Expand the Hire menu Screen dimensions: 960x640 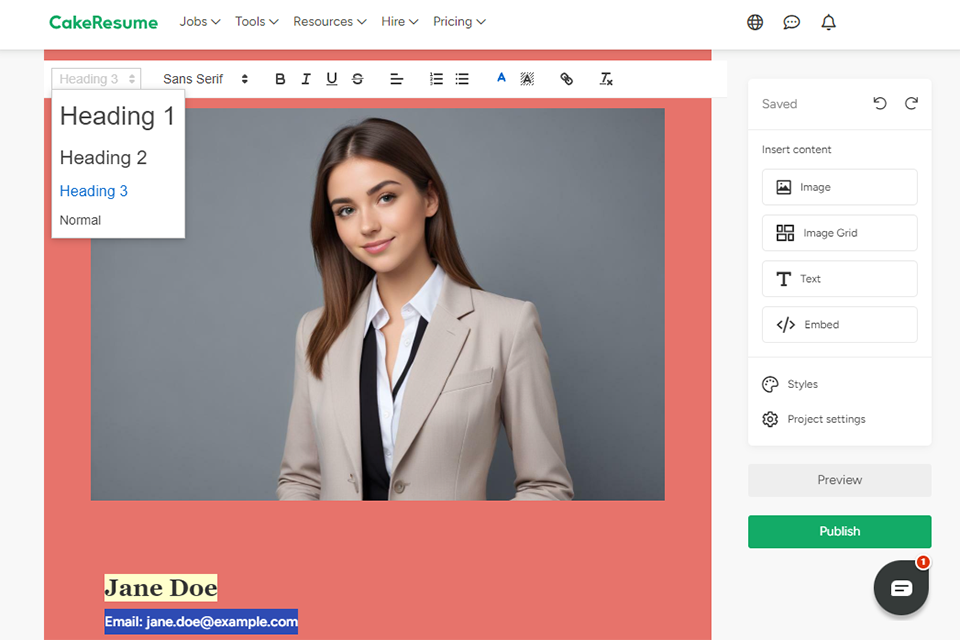click(x=399, y=21)
